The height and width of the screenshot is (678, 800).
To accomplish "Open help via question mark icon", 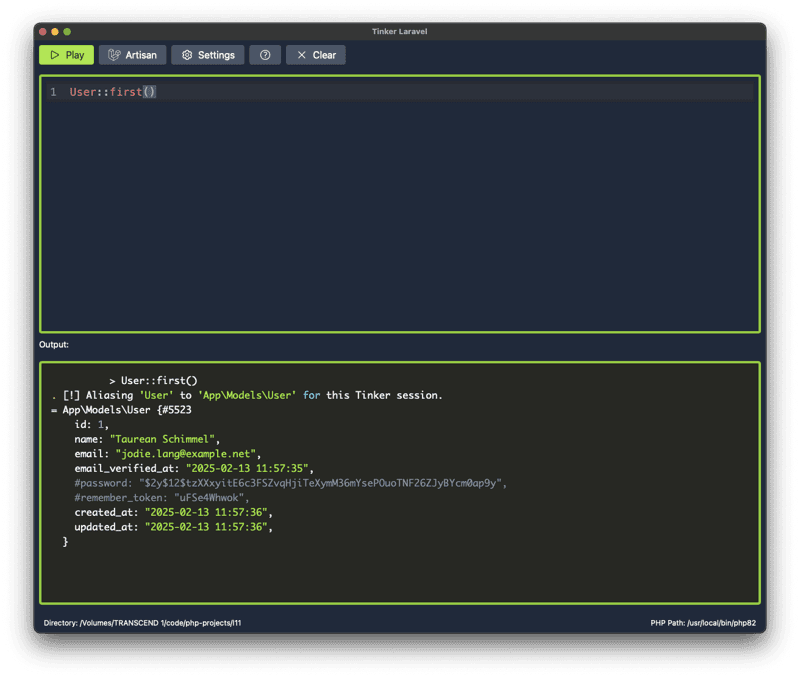I will (264, 55).
